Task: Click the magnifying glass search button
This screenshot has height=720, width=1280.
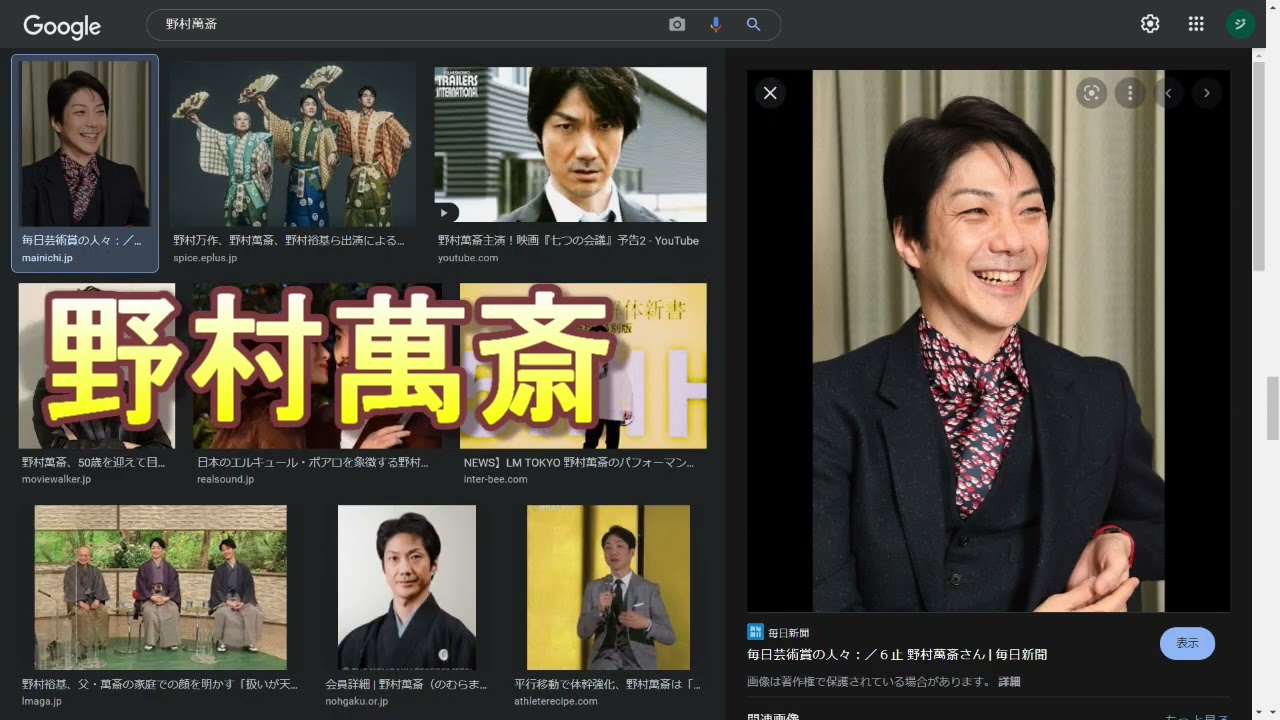Action: tap(753, 25)
